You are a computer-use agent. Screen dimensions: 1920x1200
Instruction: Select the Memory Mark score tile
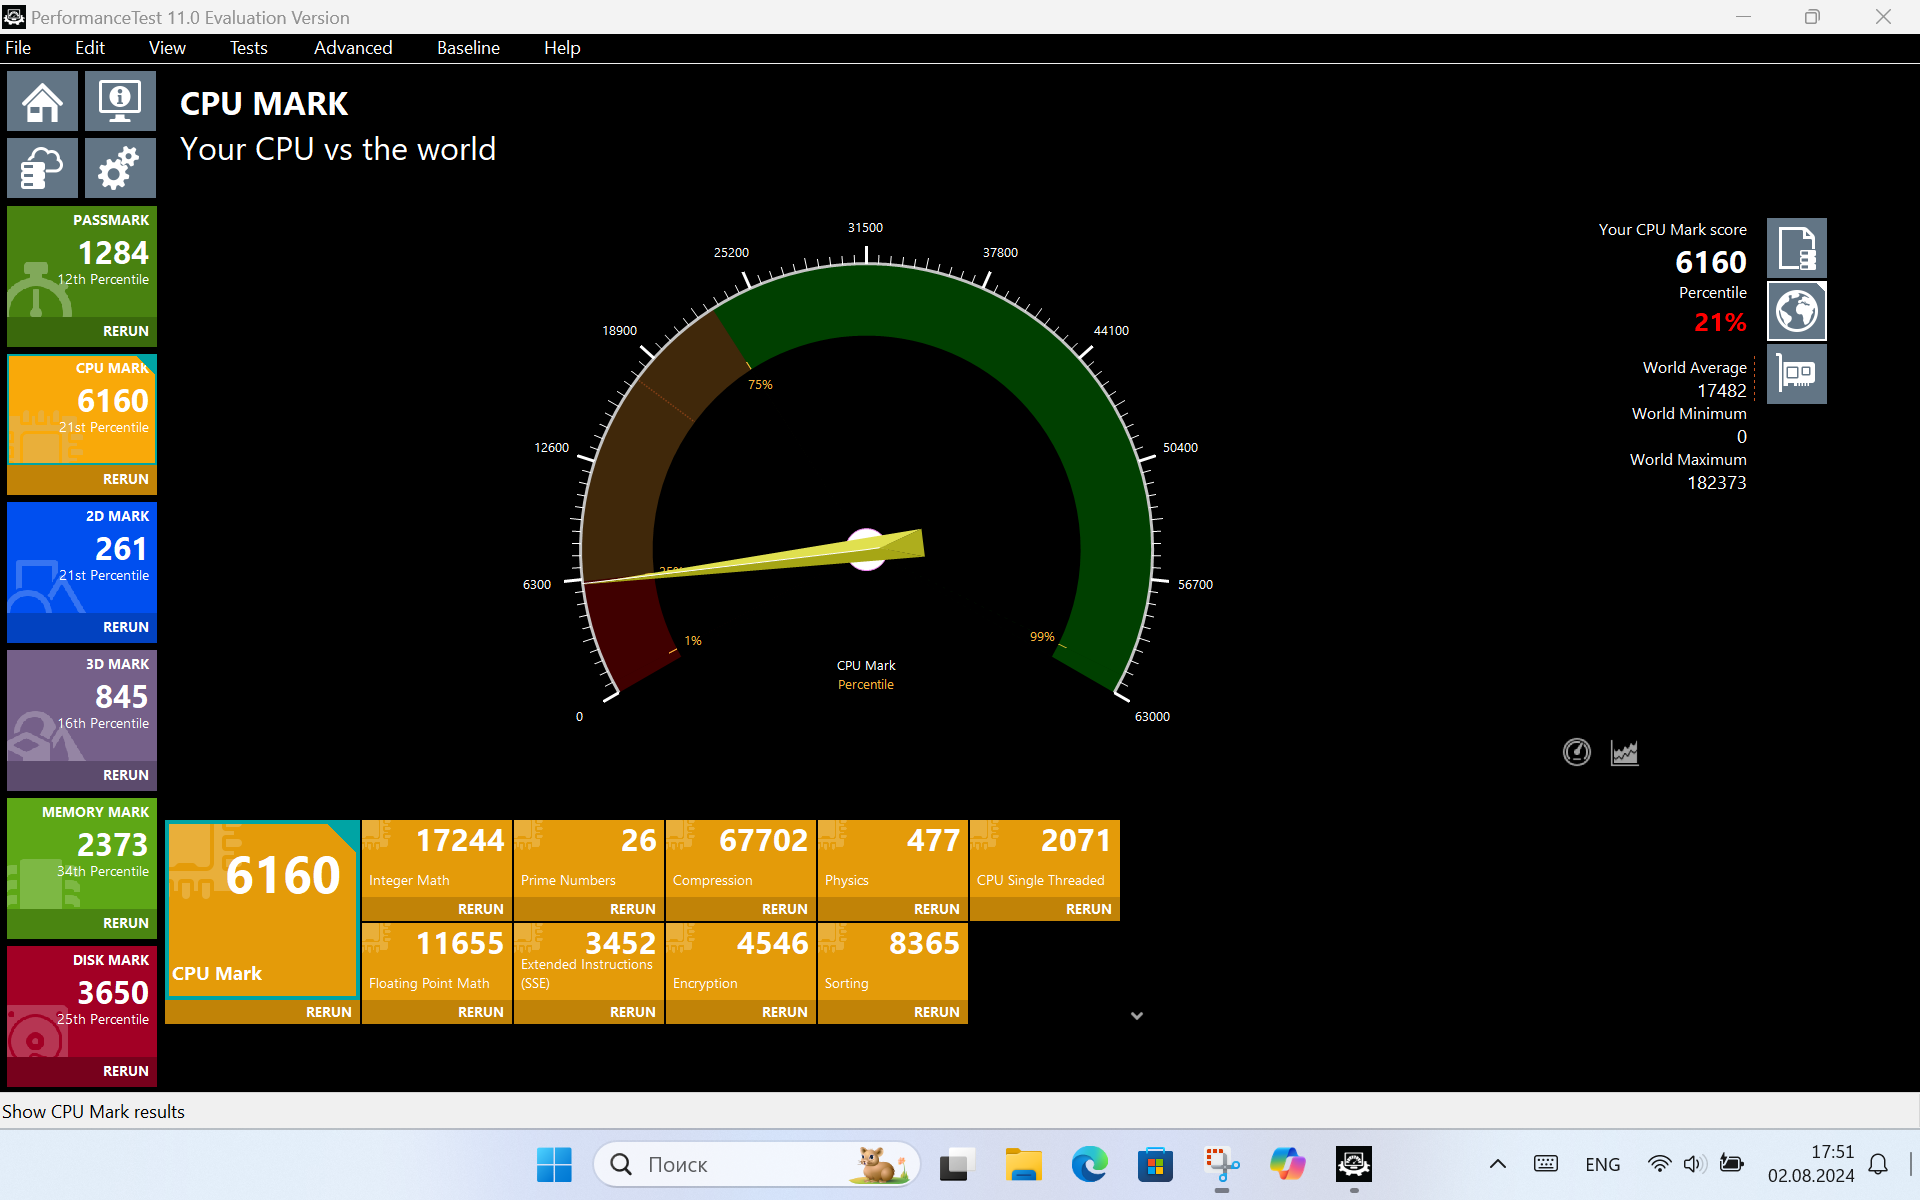(82, 853)
